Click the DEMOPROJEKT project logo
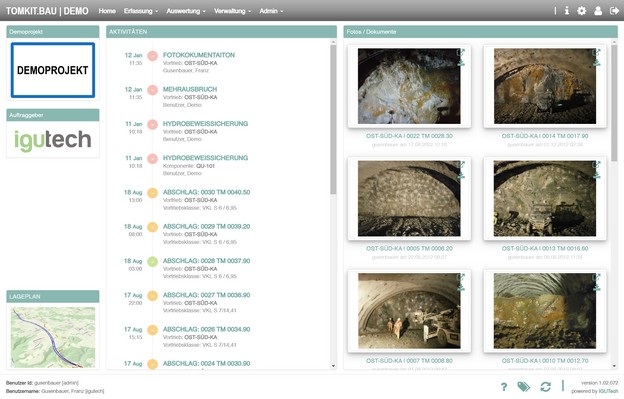Viewport: 624px width, 399px height. click(x=53, y=70)
